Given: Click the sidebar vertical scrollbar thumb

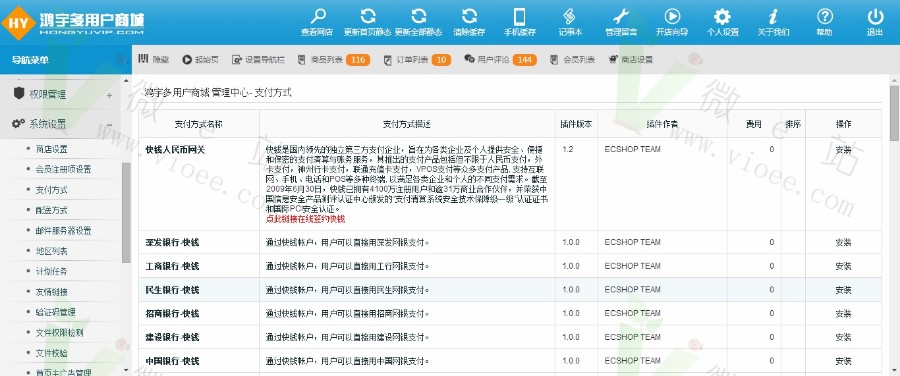Looking at the screenshot, I should [x=126, y=212].
